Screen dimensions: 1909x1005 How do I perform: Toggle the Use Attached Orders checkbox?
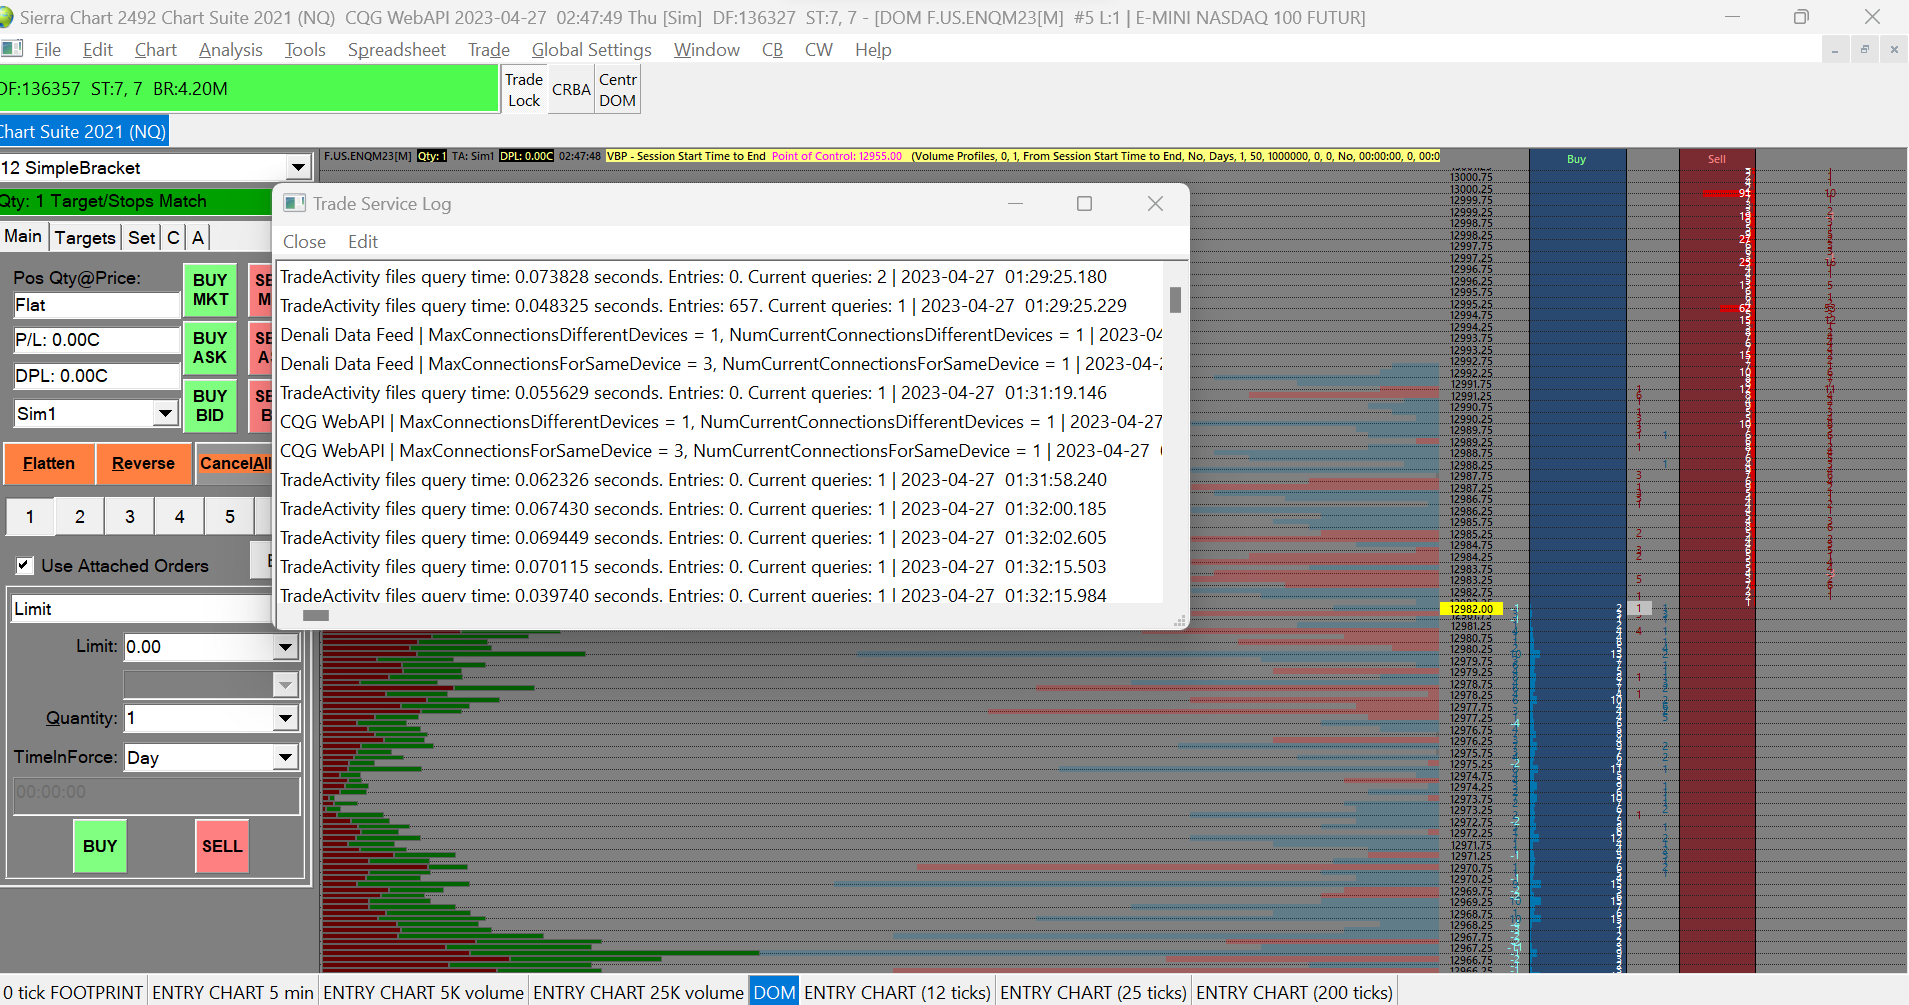pyautogui.click(x=24, y=566)
